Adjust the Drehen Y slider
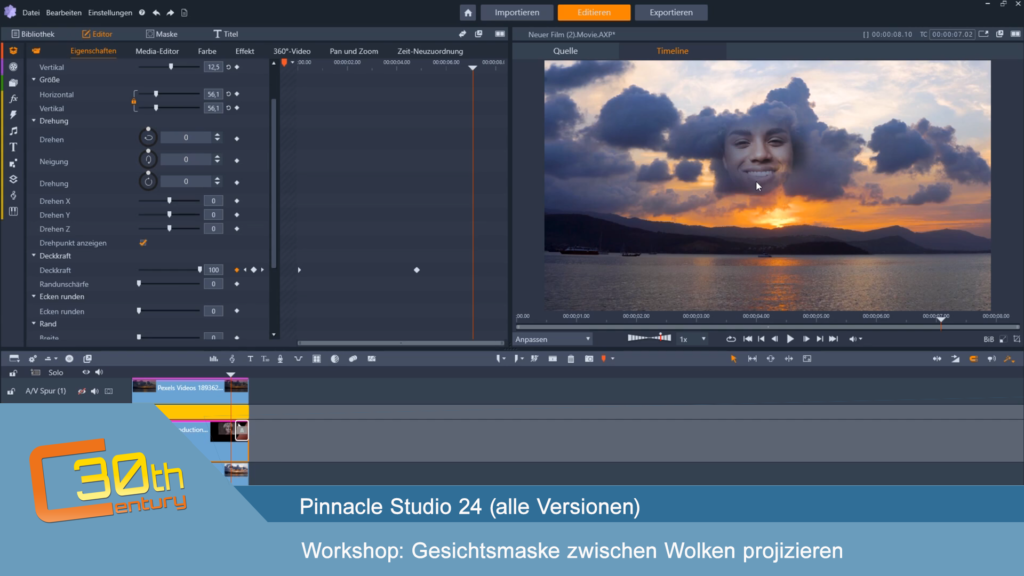This screenshot has height=576, width=1024. pyautogui.click(x=169, y=215)
